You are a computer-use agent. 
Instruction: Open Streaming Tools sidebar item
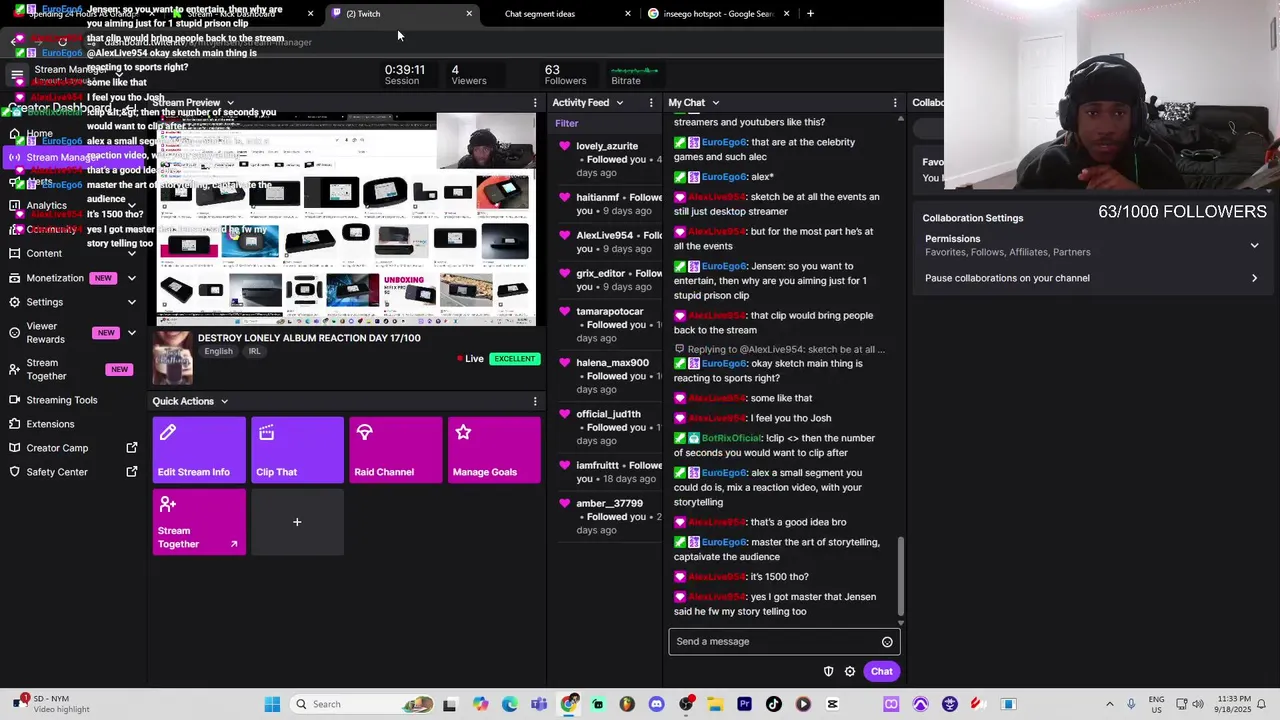(62, 400)
